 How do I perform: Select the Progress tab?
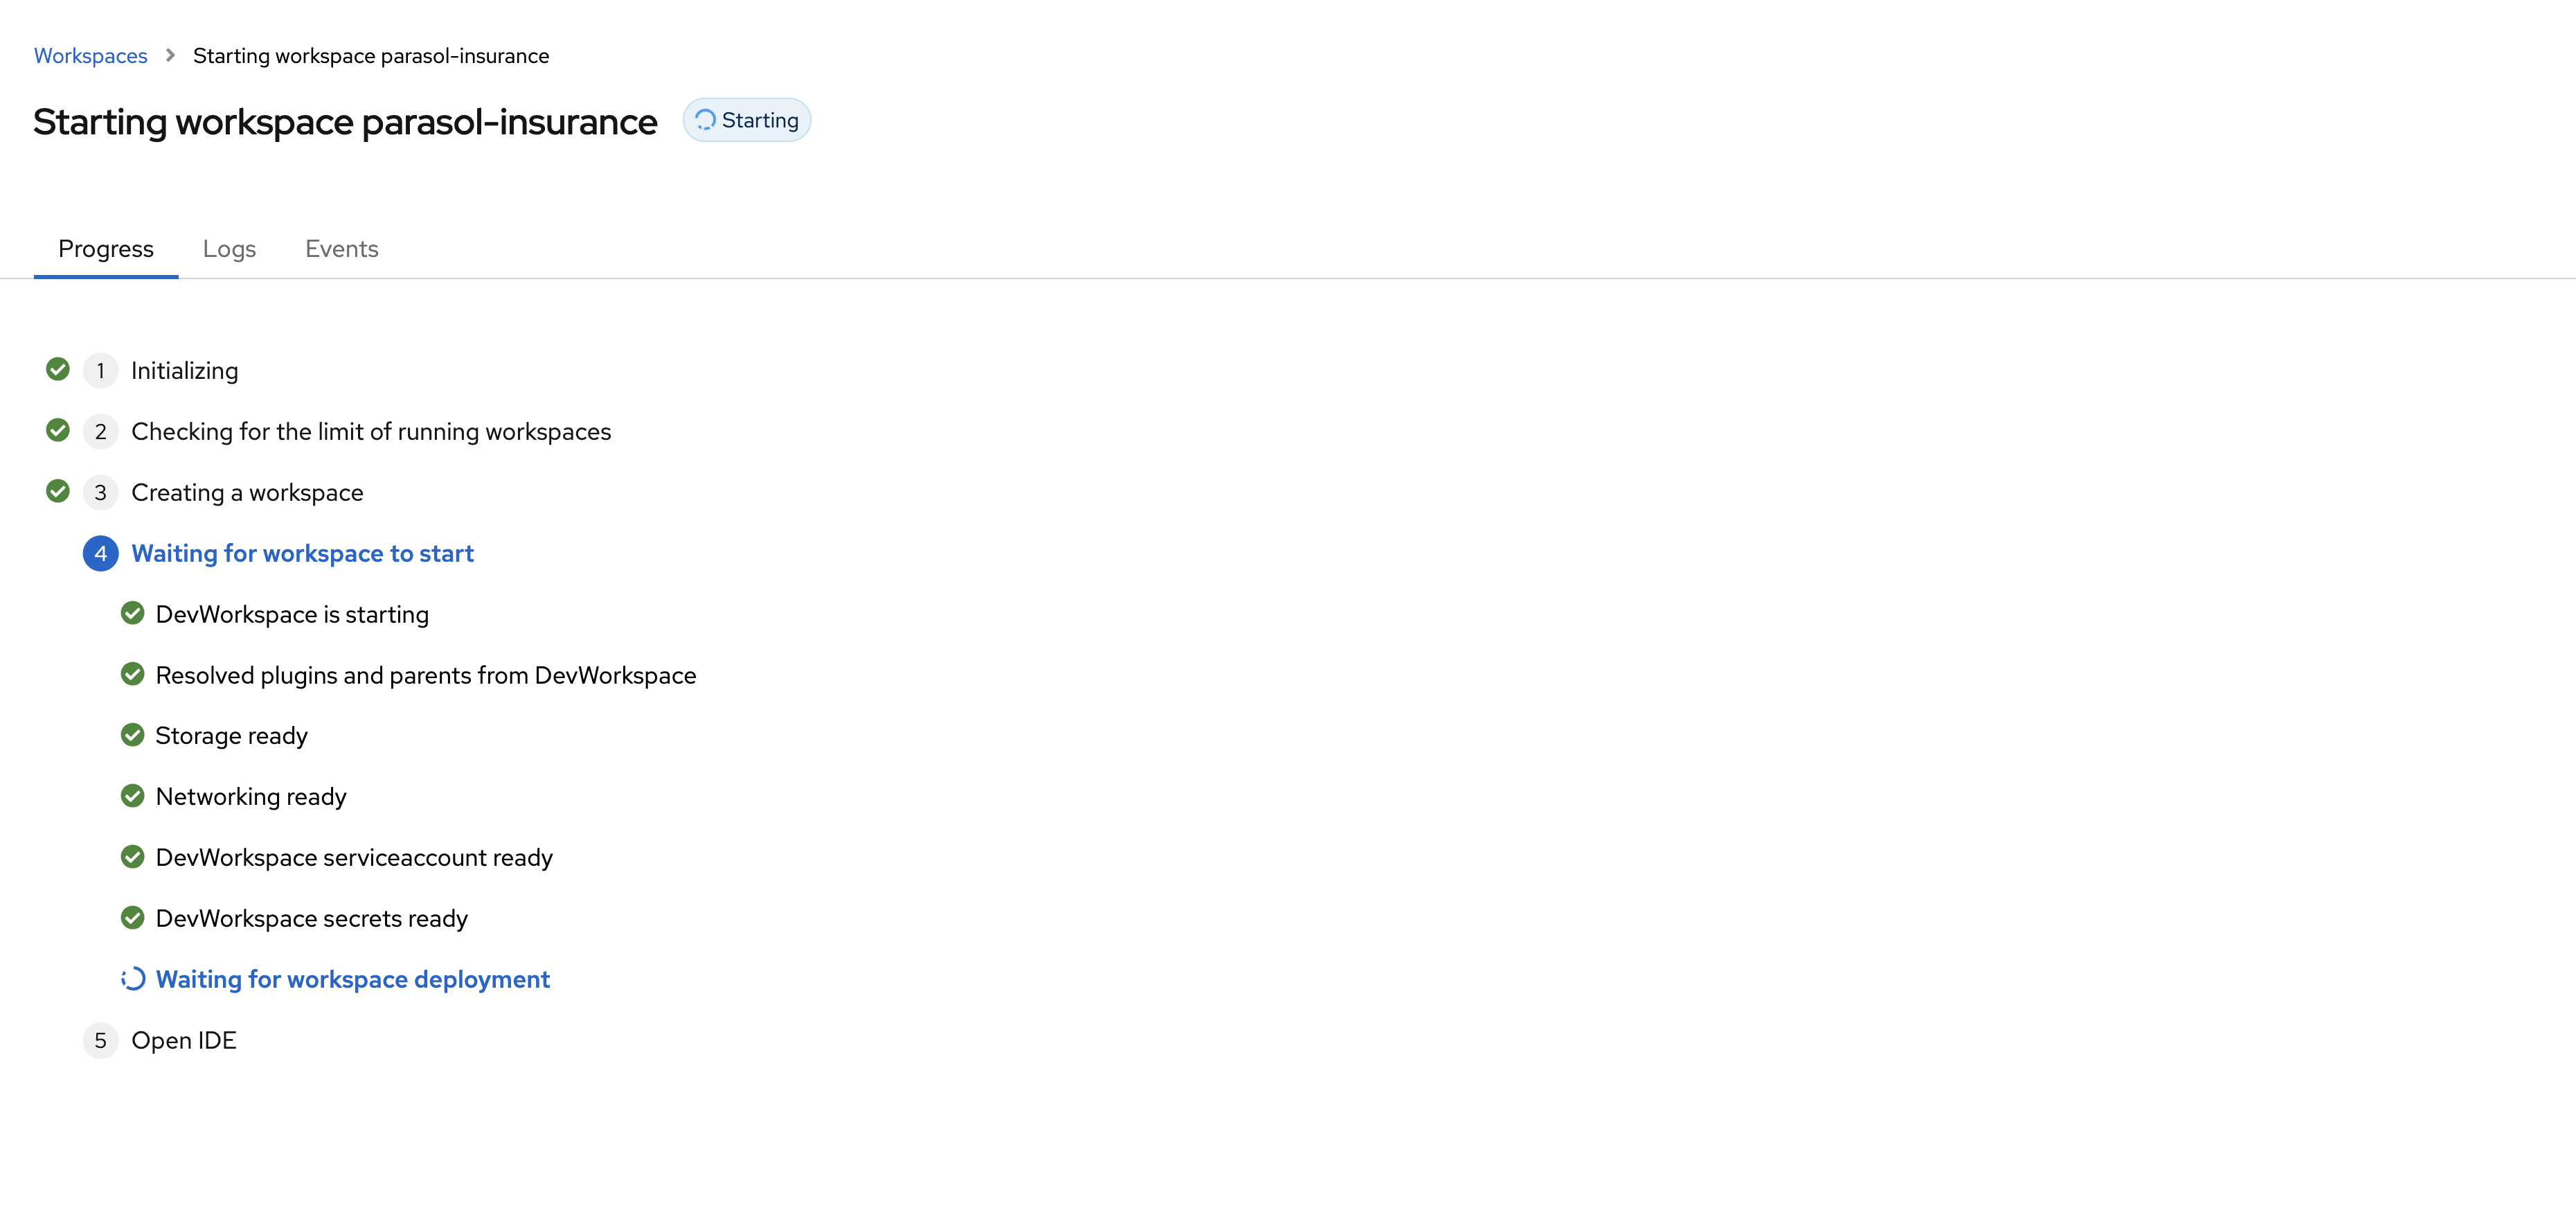click(106, 249)
